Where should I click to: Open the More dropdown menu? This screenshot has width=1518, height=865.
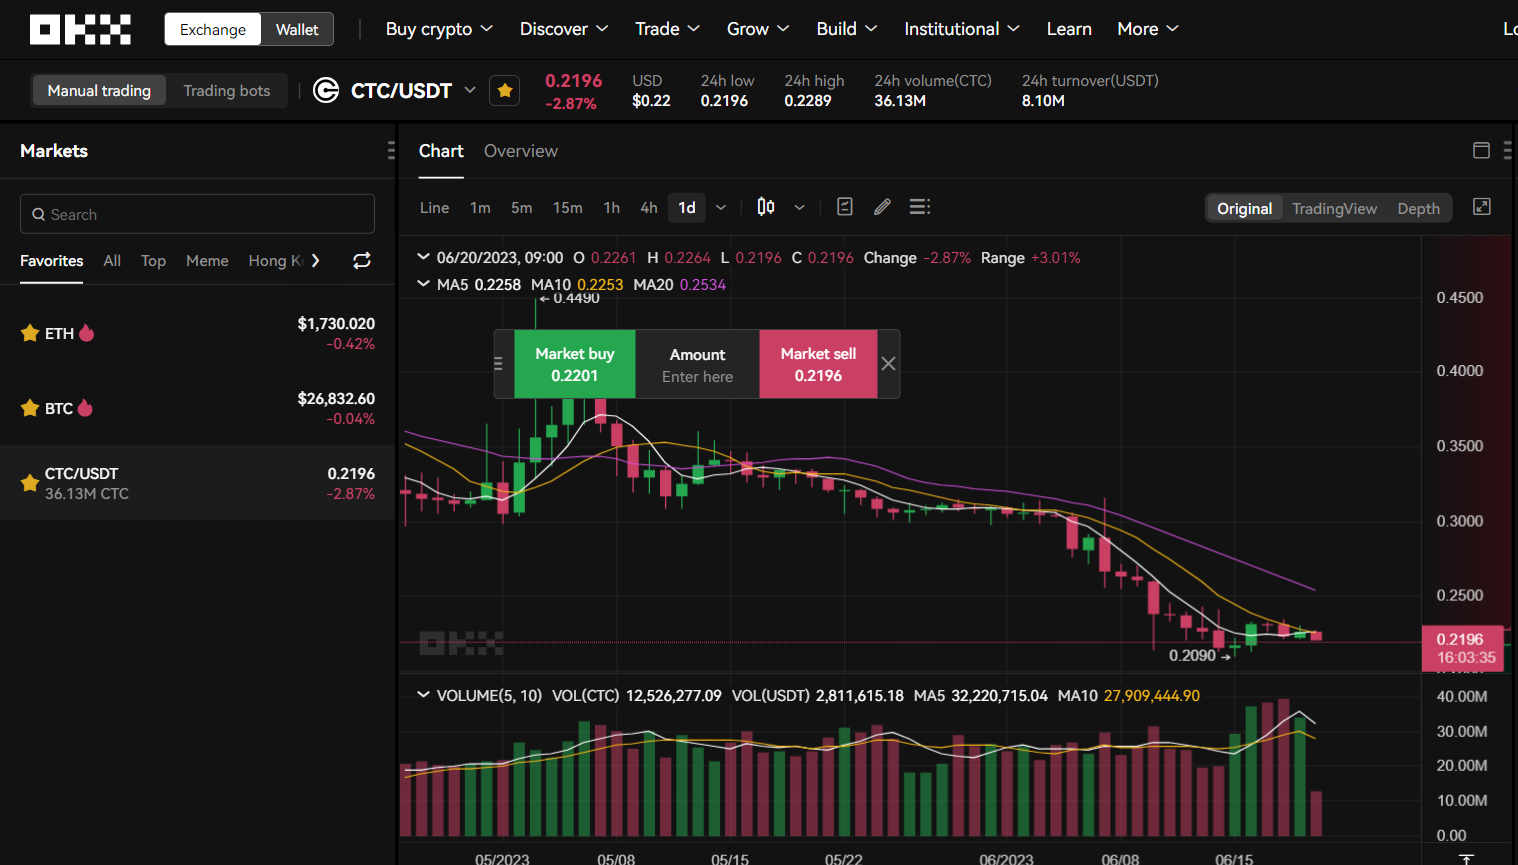coord(1147,29)
